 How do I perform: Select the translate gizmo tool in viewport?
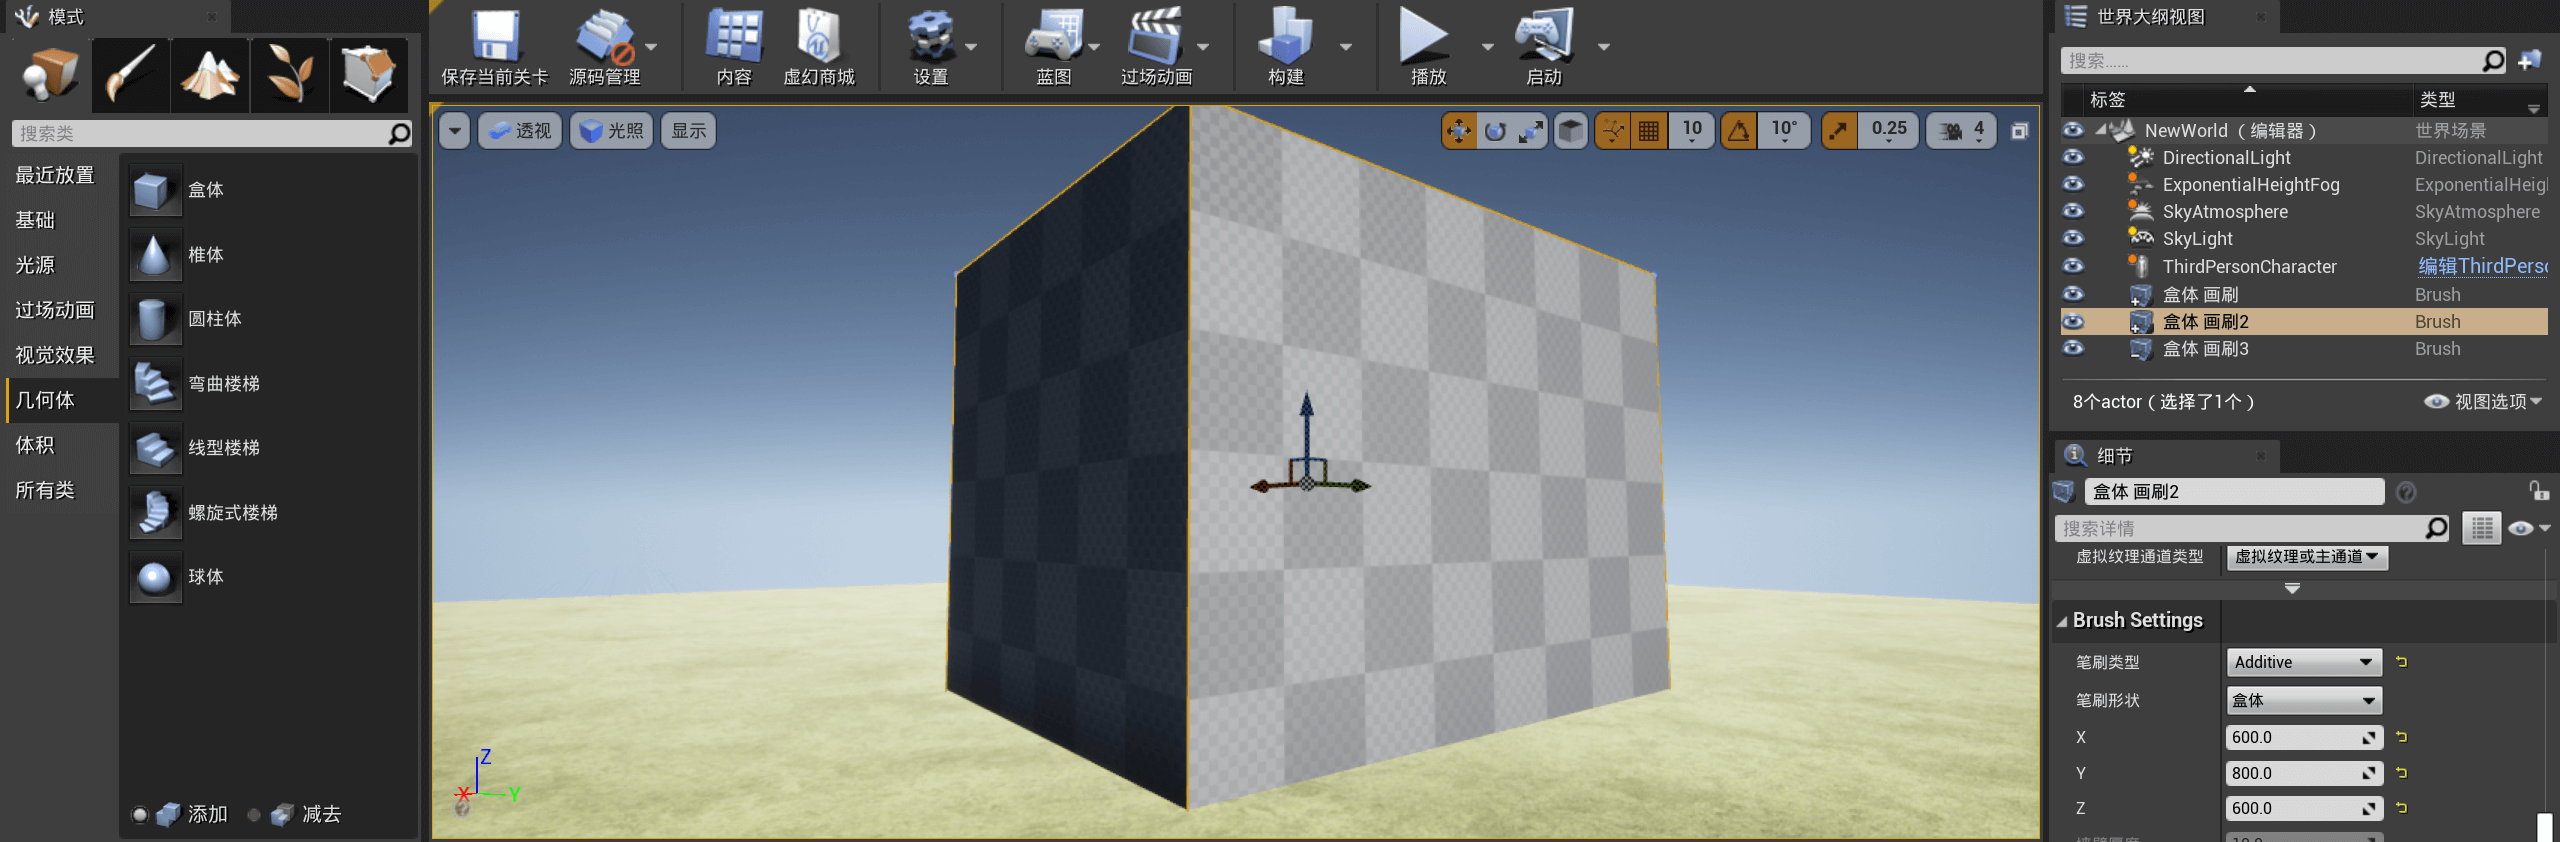(1459, 130)
